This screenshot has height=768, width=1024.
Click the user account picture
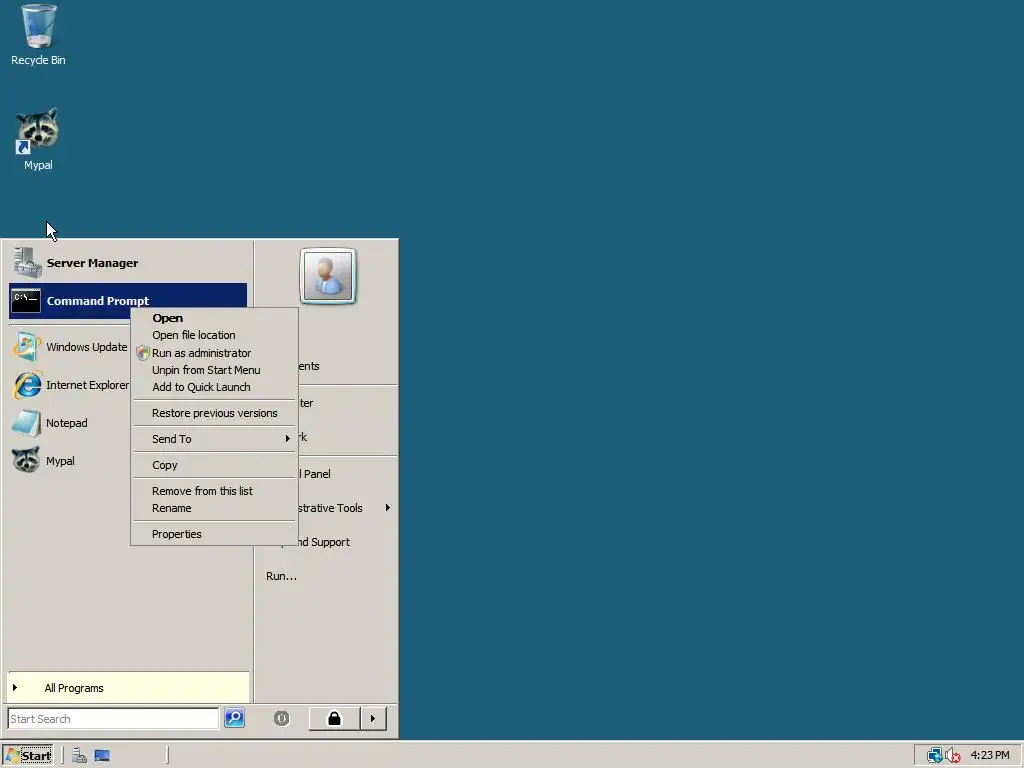[x=328, y=276]
